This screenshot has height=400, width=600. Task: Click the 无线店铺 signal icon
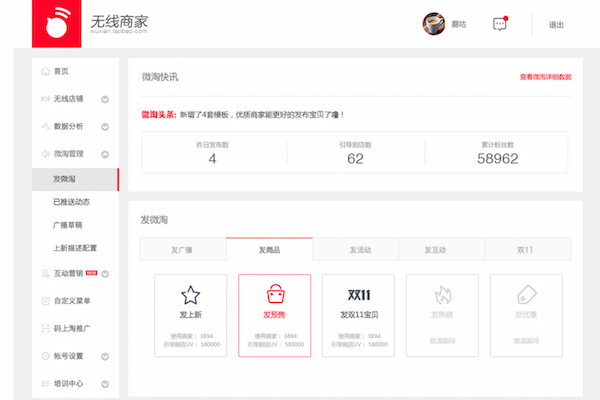pos(46,99)
